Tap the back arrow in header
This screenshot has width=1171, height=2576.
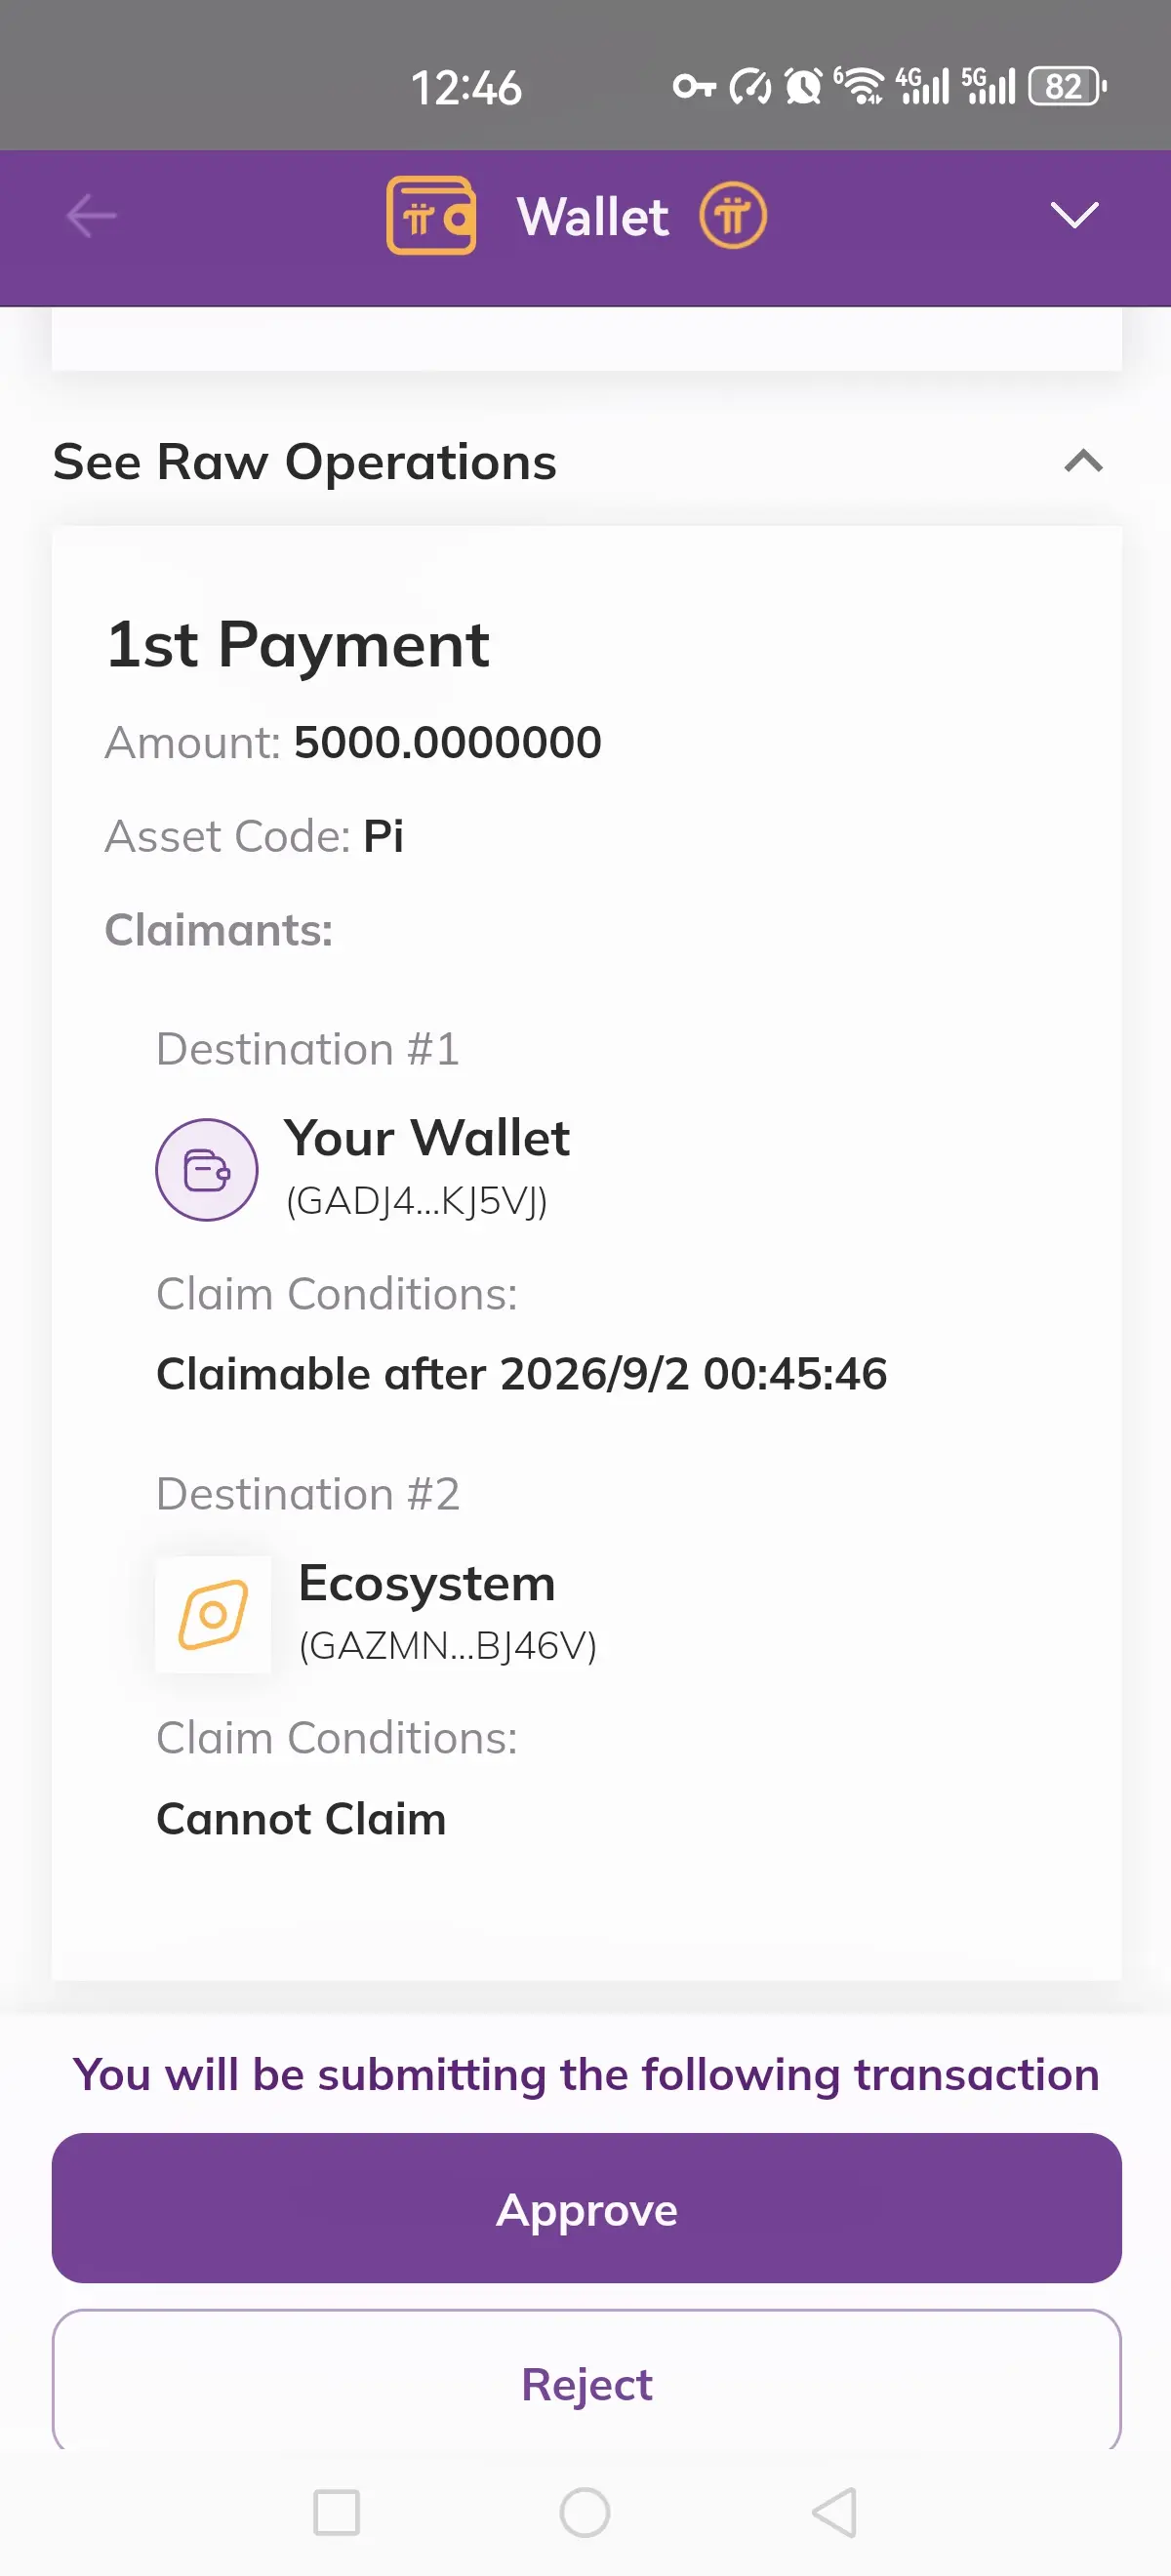click(x=91, y=216)
